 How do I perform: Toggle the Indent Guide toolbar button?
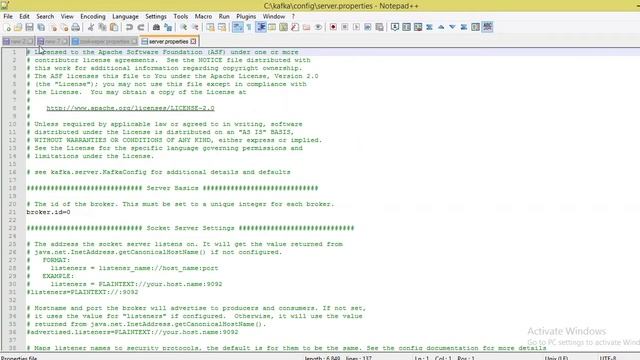pos(261,27)
